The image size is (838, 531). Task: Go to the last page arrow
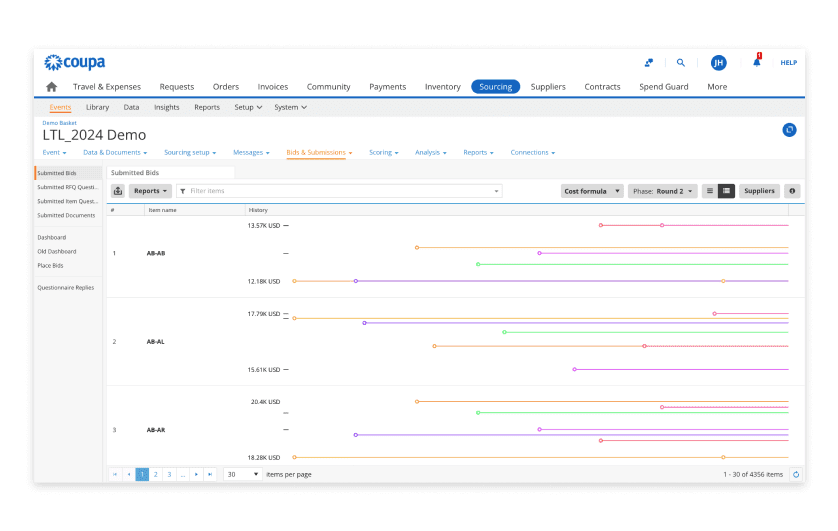(x=210, y=474)
